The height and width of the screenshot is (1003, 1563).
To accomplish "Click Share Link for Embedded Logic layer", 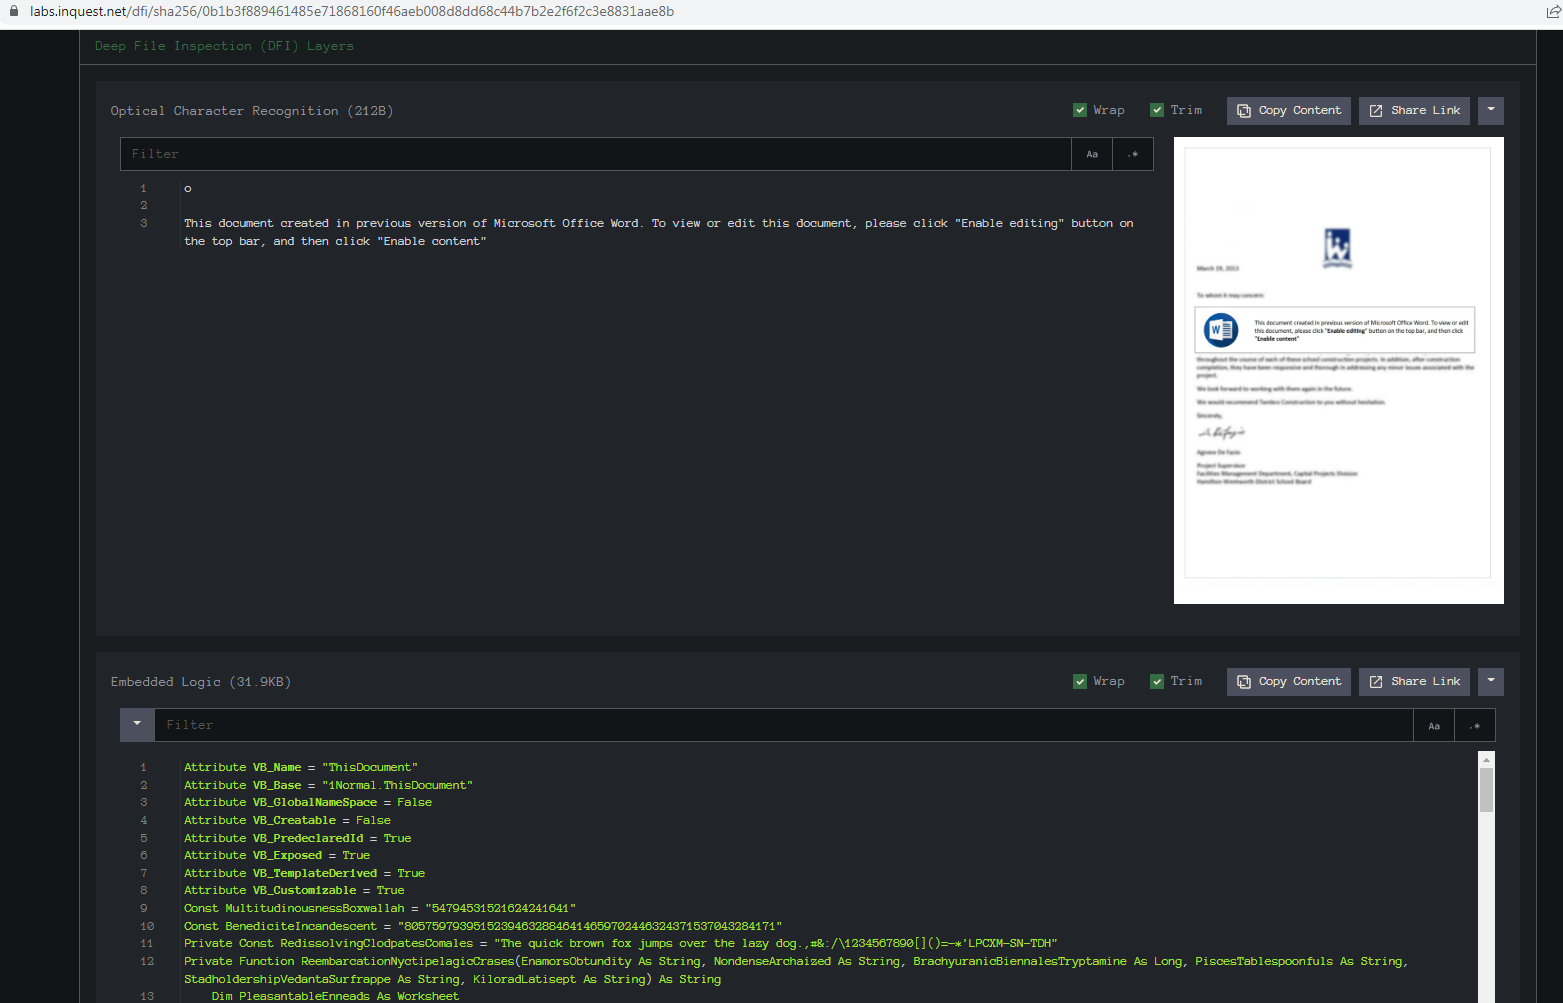I will coord(1414,682).
